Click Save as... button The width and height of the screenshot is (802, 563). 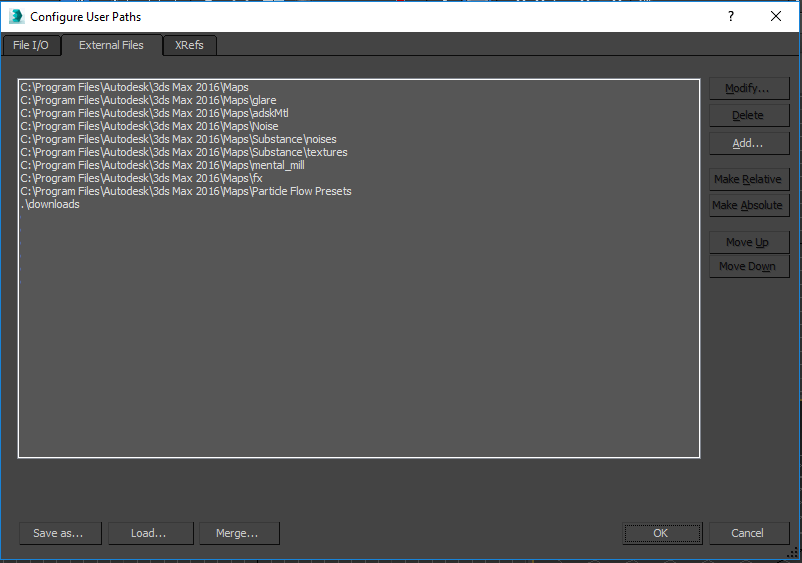click(x=60, y=533)
